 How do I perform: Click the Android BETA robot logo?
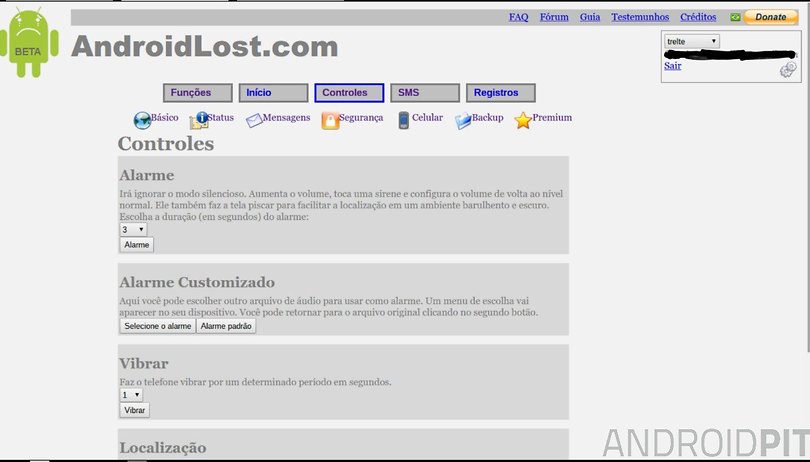coord(29,43)
